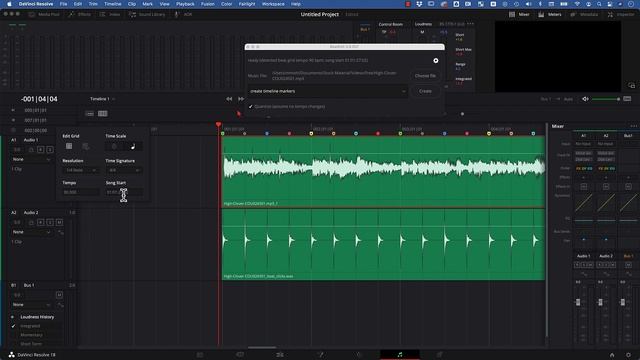Open create timeline markers dropdown

click(327, 91)
